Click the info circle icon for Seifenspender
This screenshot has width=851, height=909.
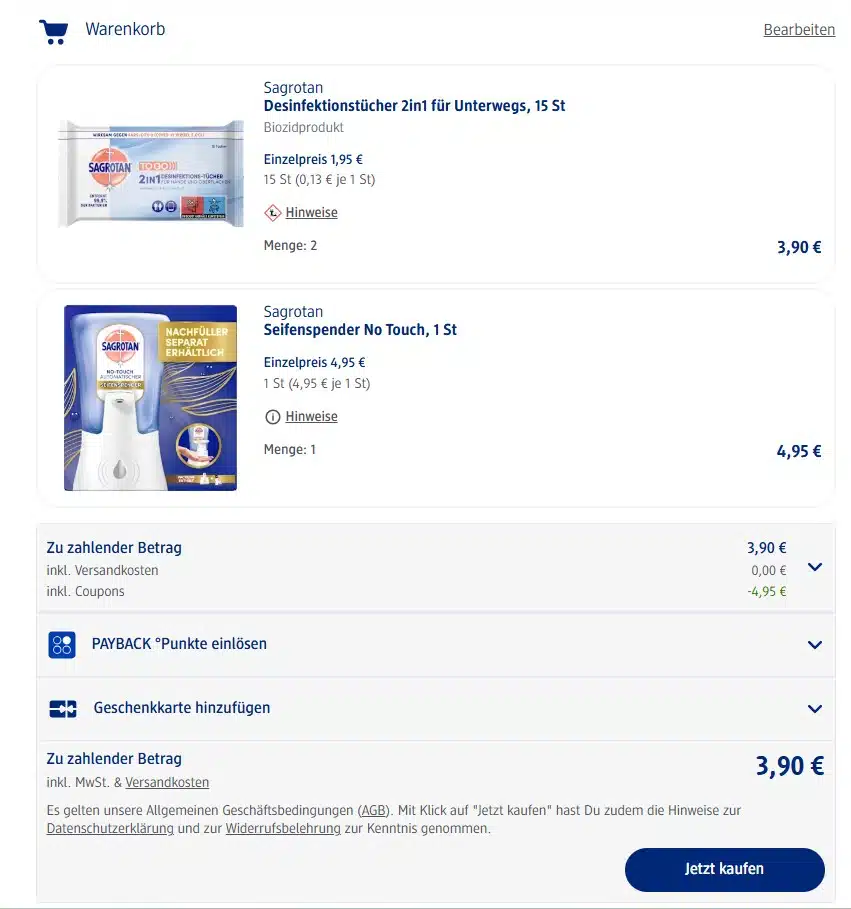pyautogui.click(x=272, y=417)
